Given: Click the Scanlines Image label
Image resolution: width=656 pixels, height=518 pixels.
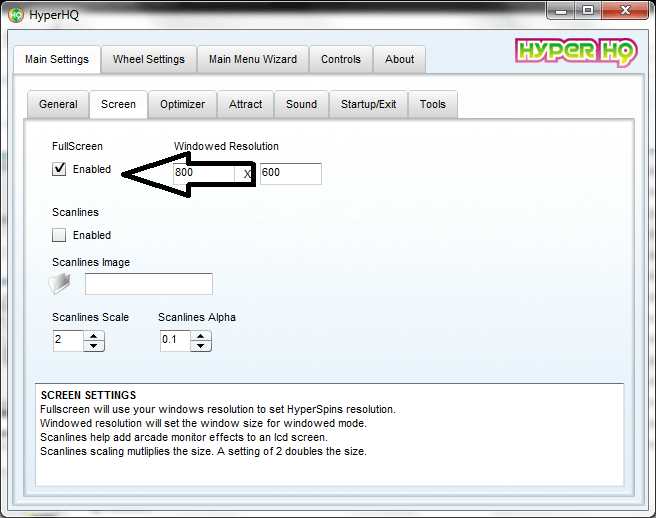Looking at the screenshot, I should (x=91, y=262).
